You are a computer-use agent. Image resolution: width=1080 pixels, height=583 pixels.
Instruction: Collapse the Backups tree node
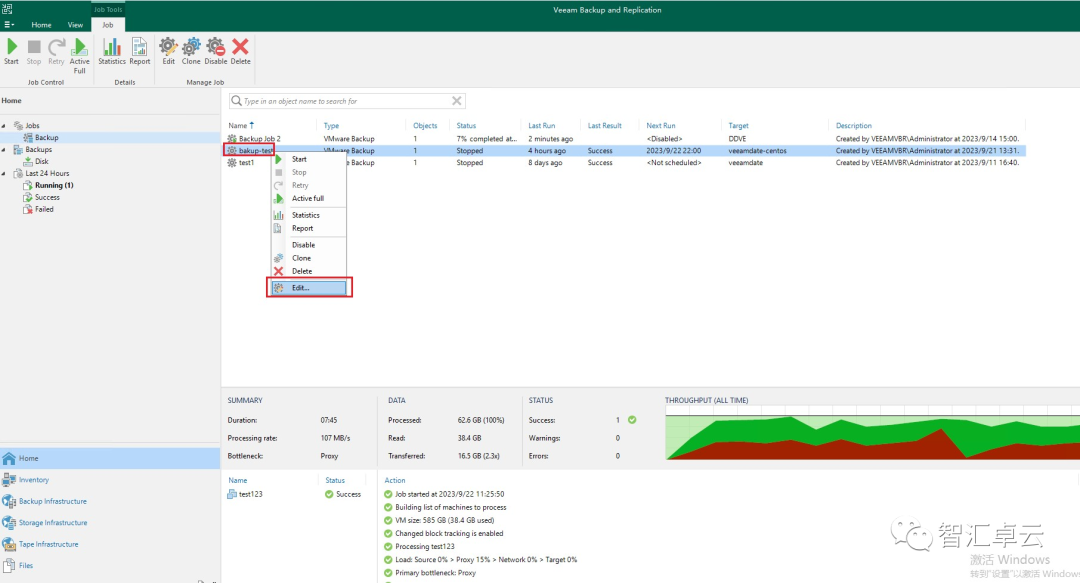pyautogui.click(x=6, y=149)
